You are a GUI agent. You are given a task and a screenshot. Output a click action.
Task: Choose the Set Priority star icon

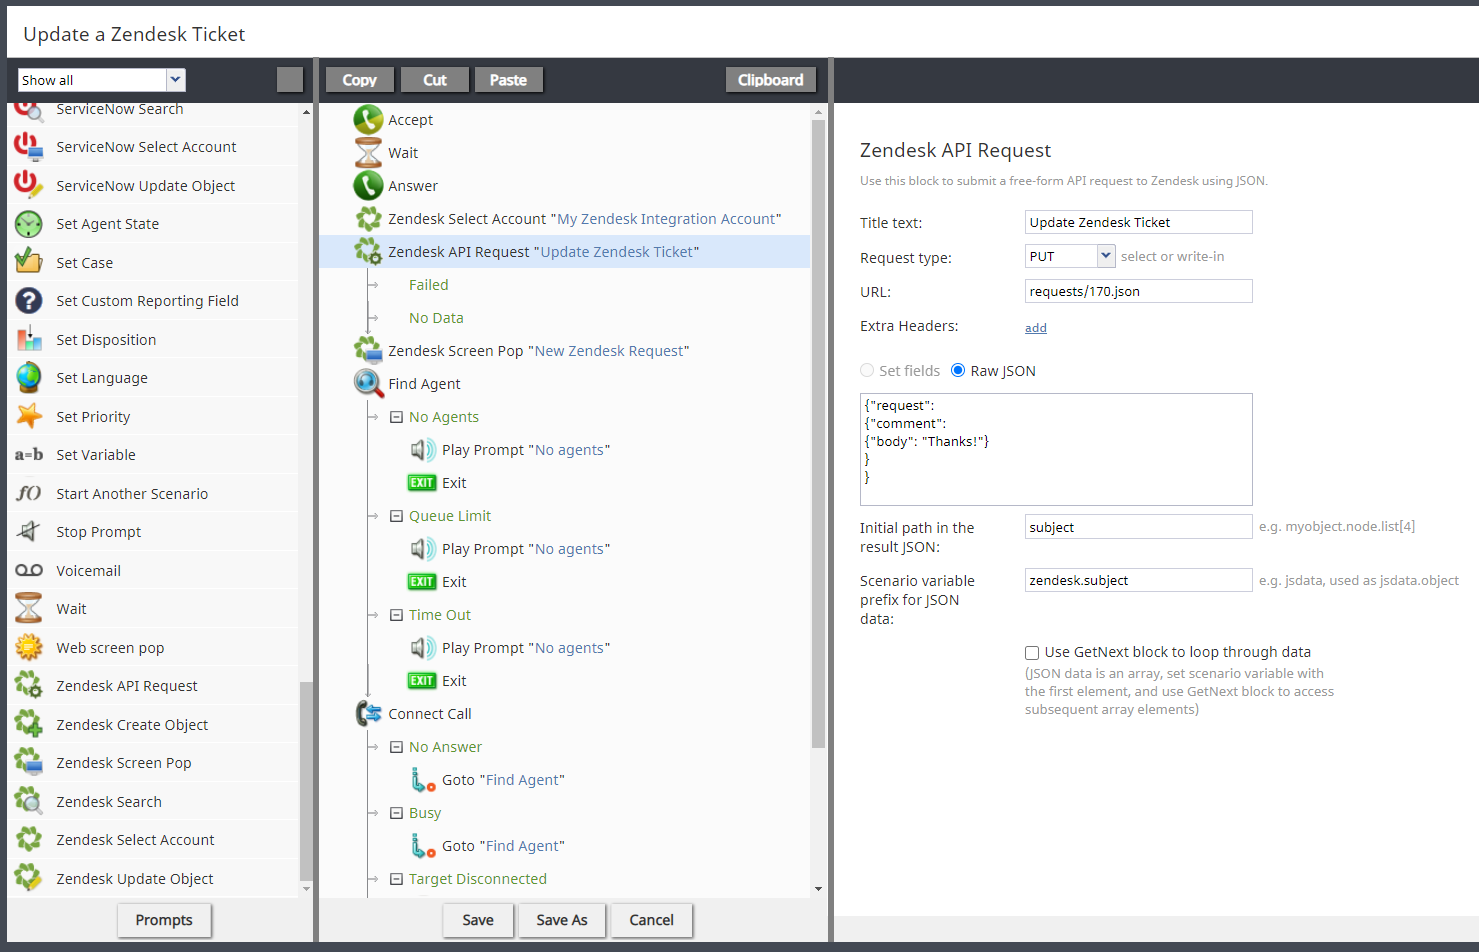(x=28, y=416)
